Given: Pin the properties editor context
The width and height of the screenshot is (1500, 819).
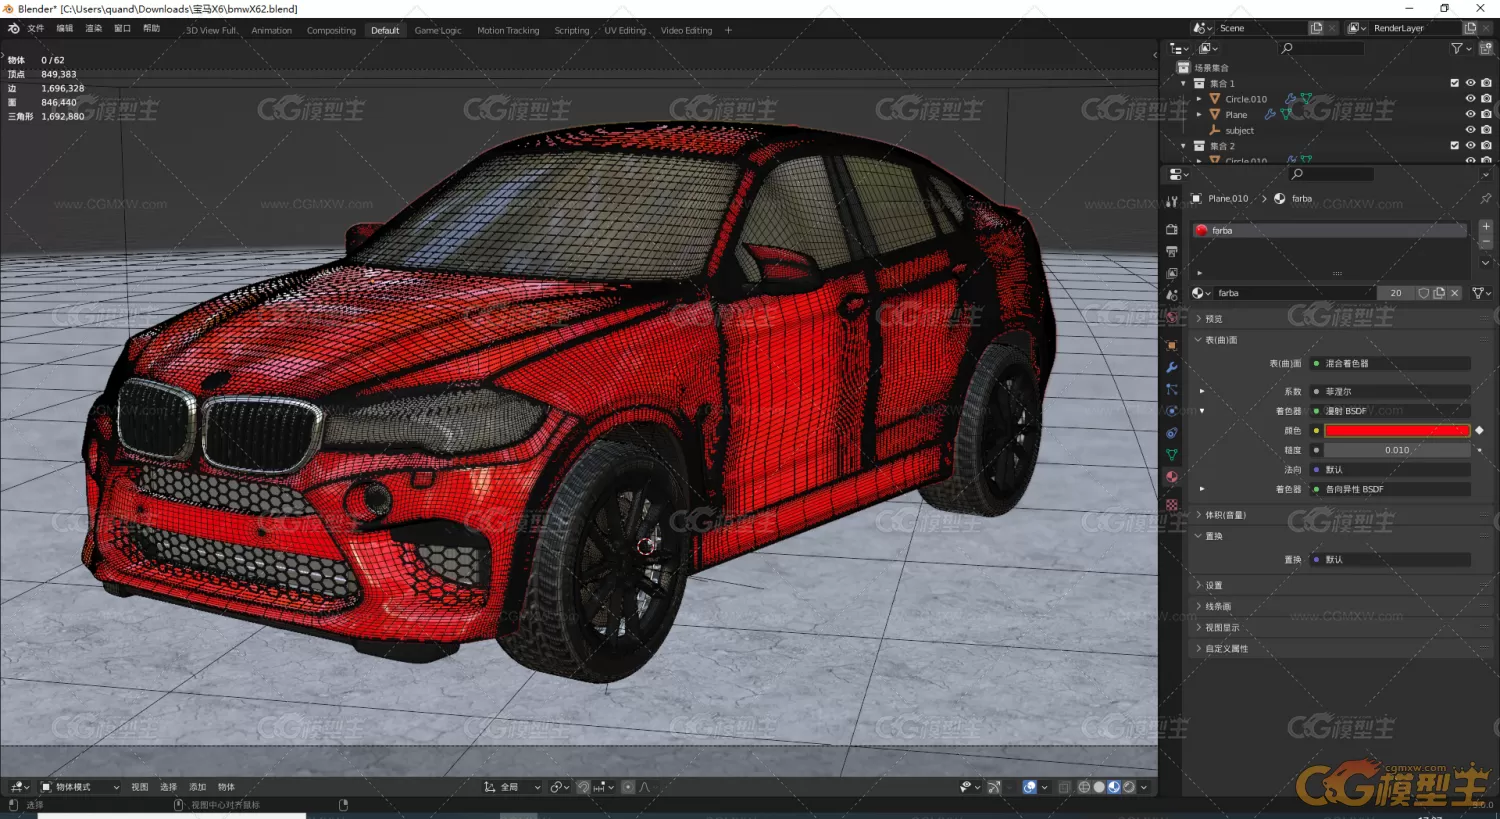Looking at the screenshot, I should click(1486, 198).
